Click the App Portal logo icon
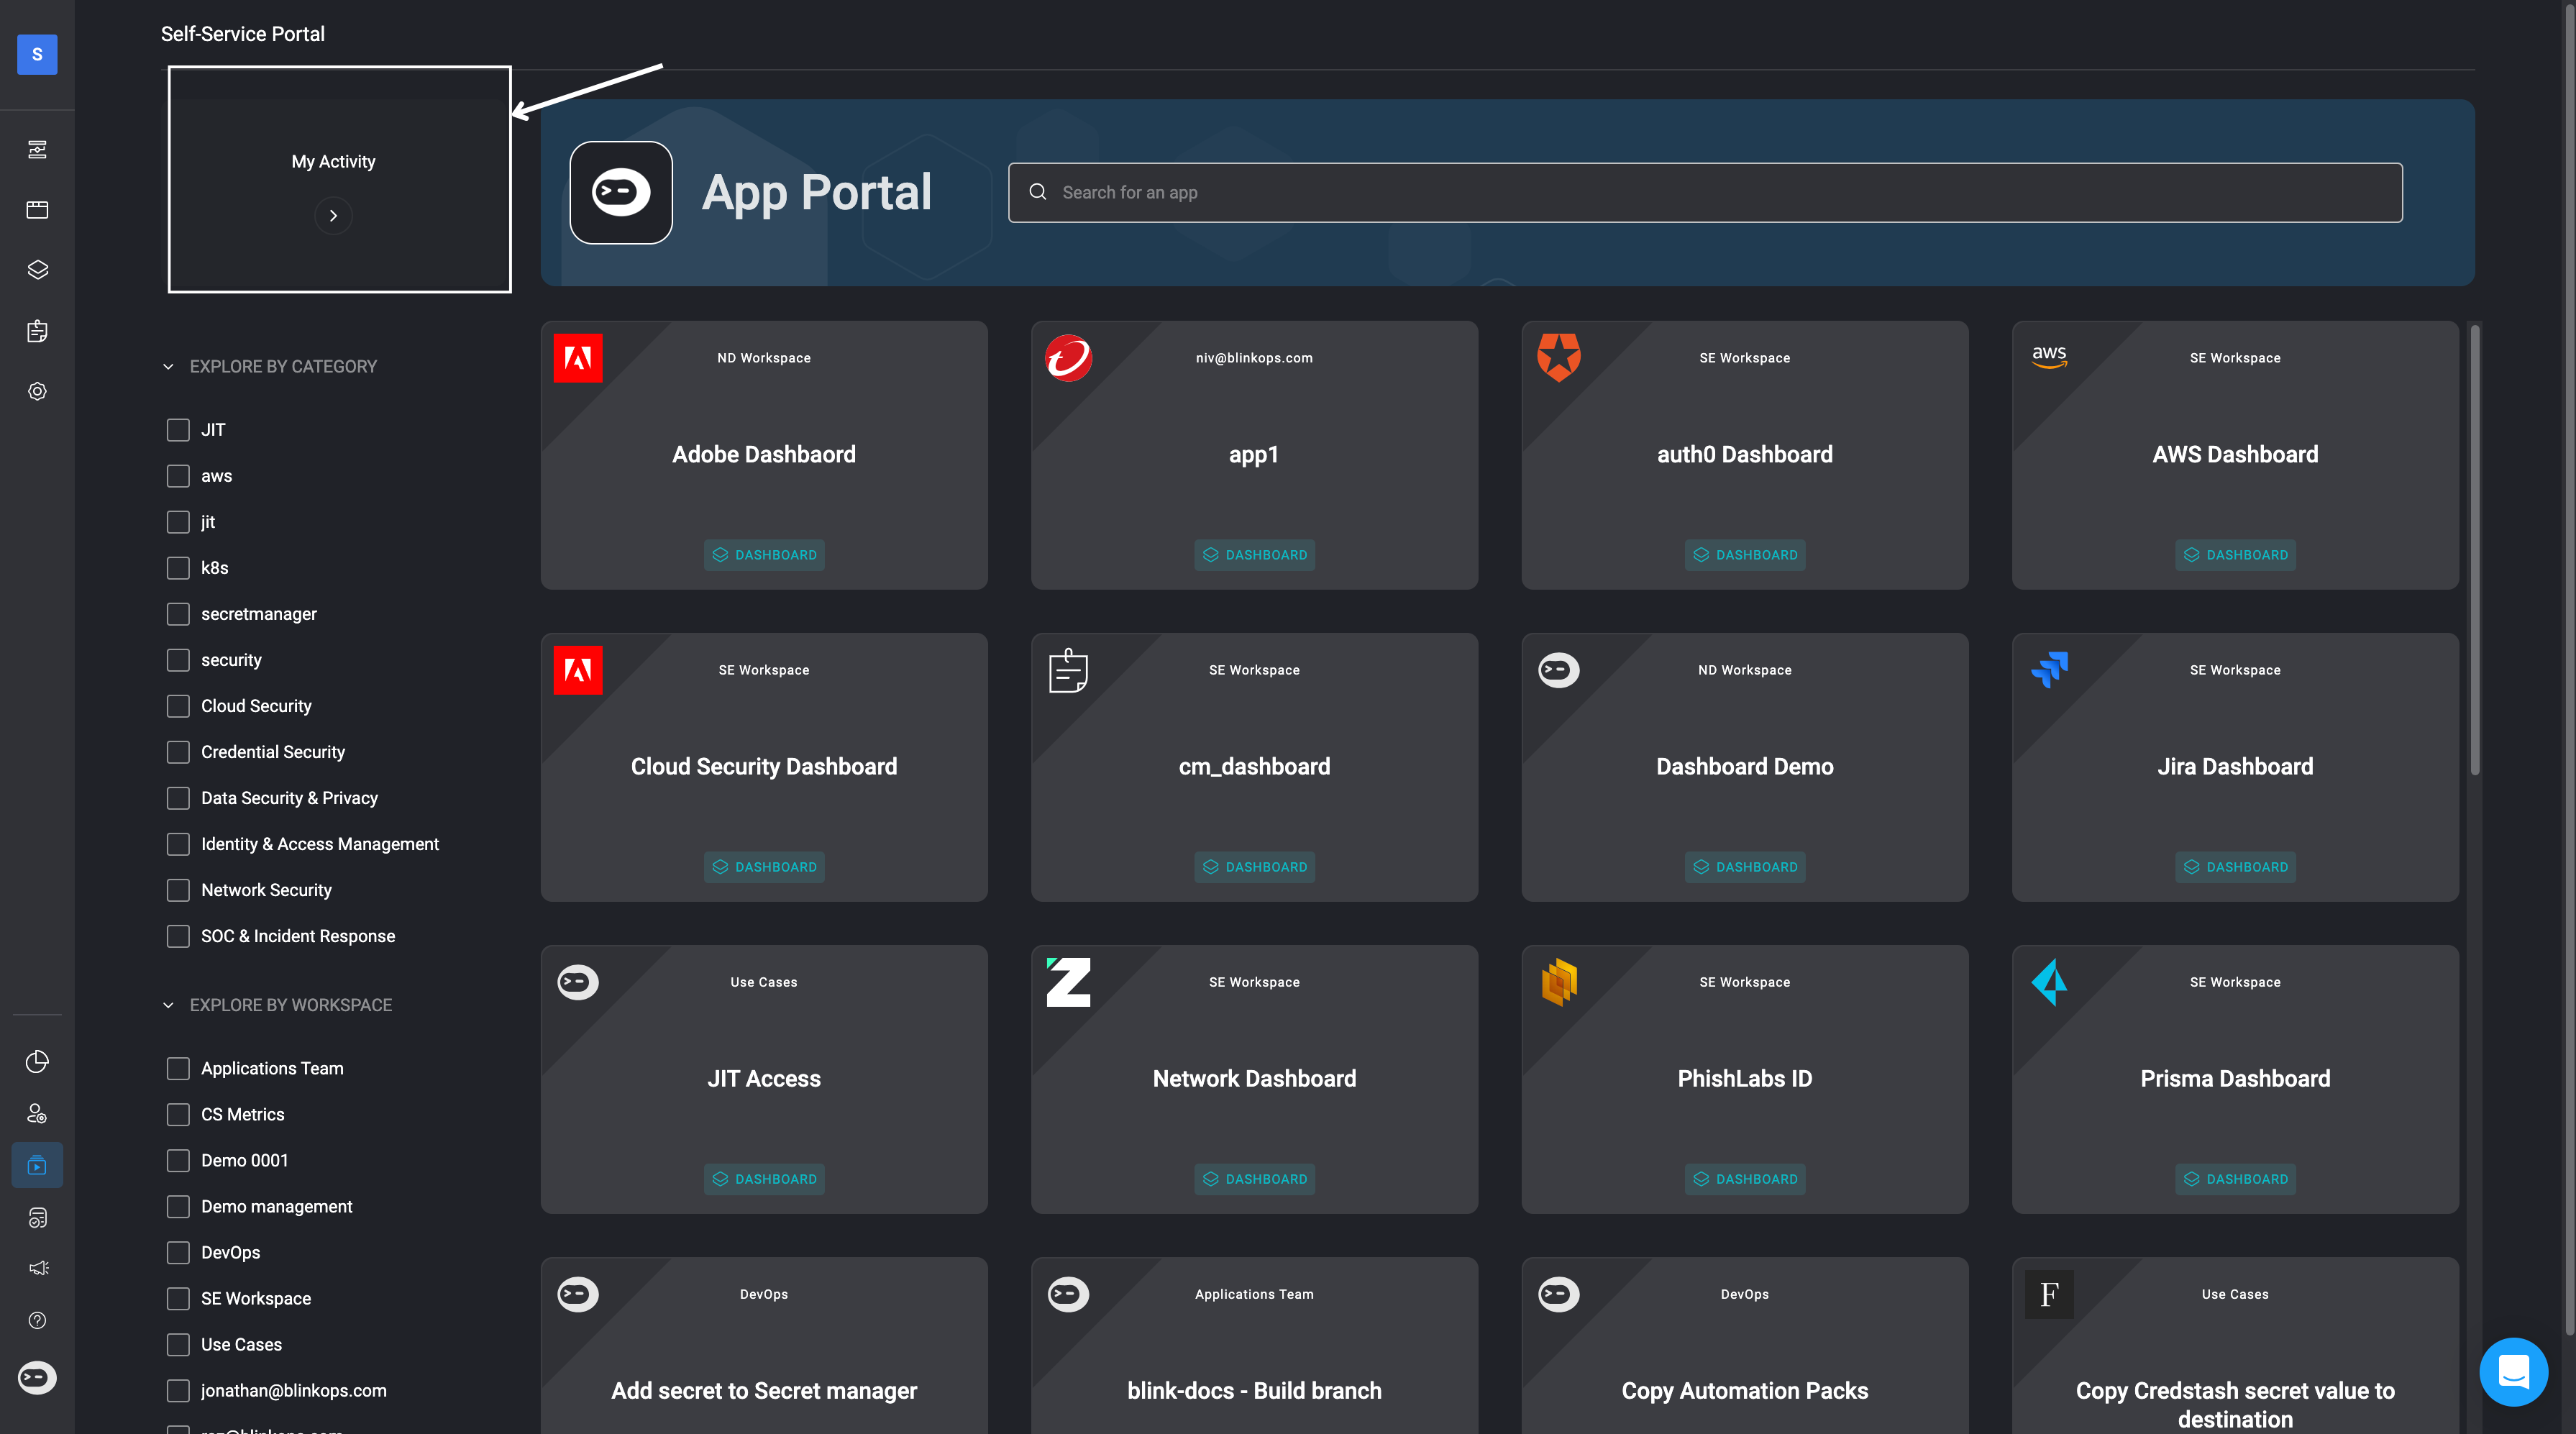The height and width of the screenshot is (1434, 2576). (x=621, y=192)
